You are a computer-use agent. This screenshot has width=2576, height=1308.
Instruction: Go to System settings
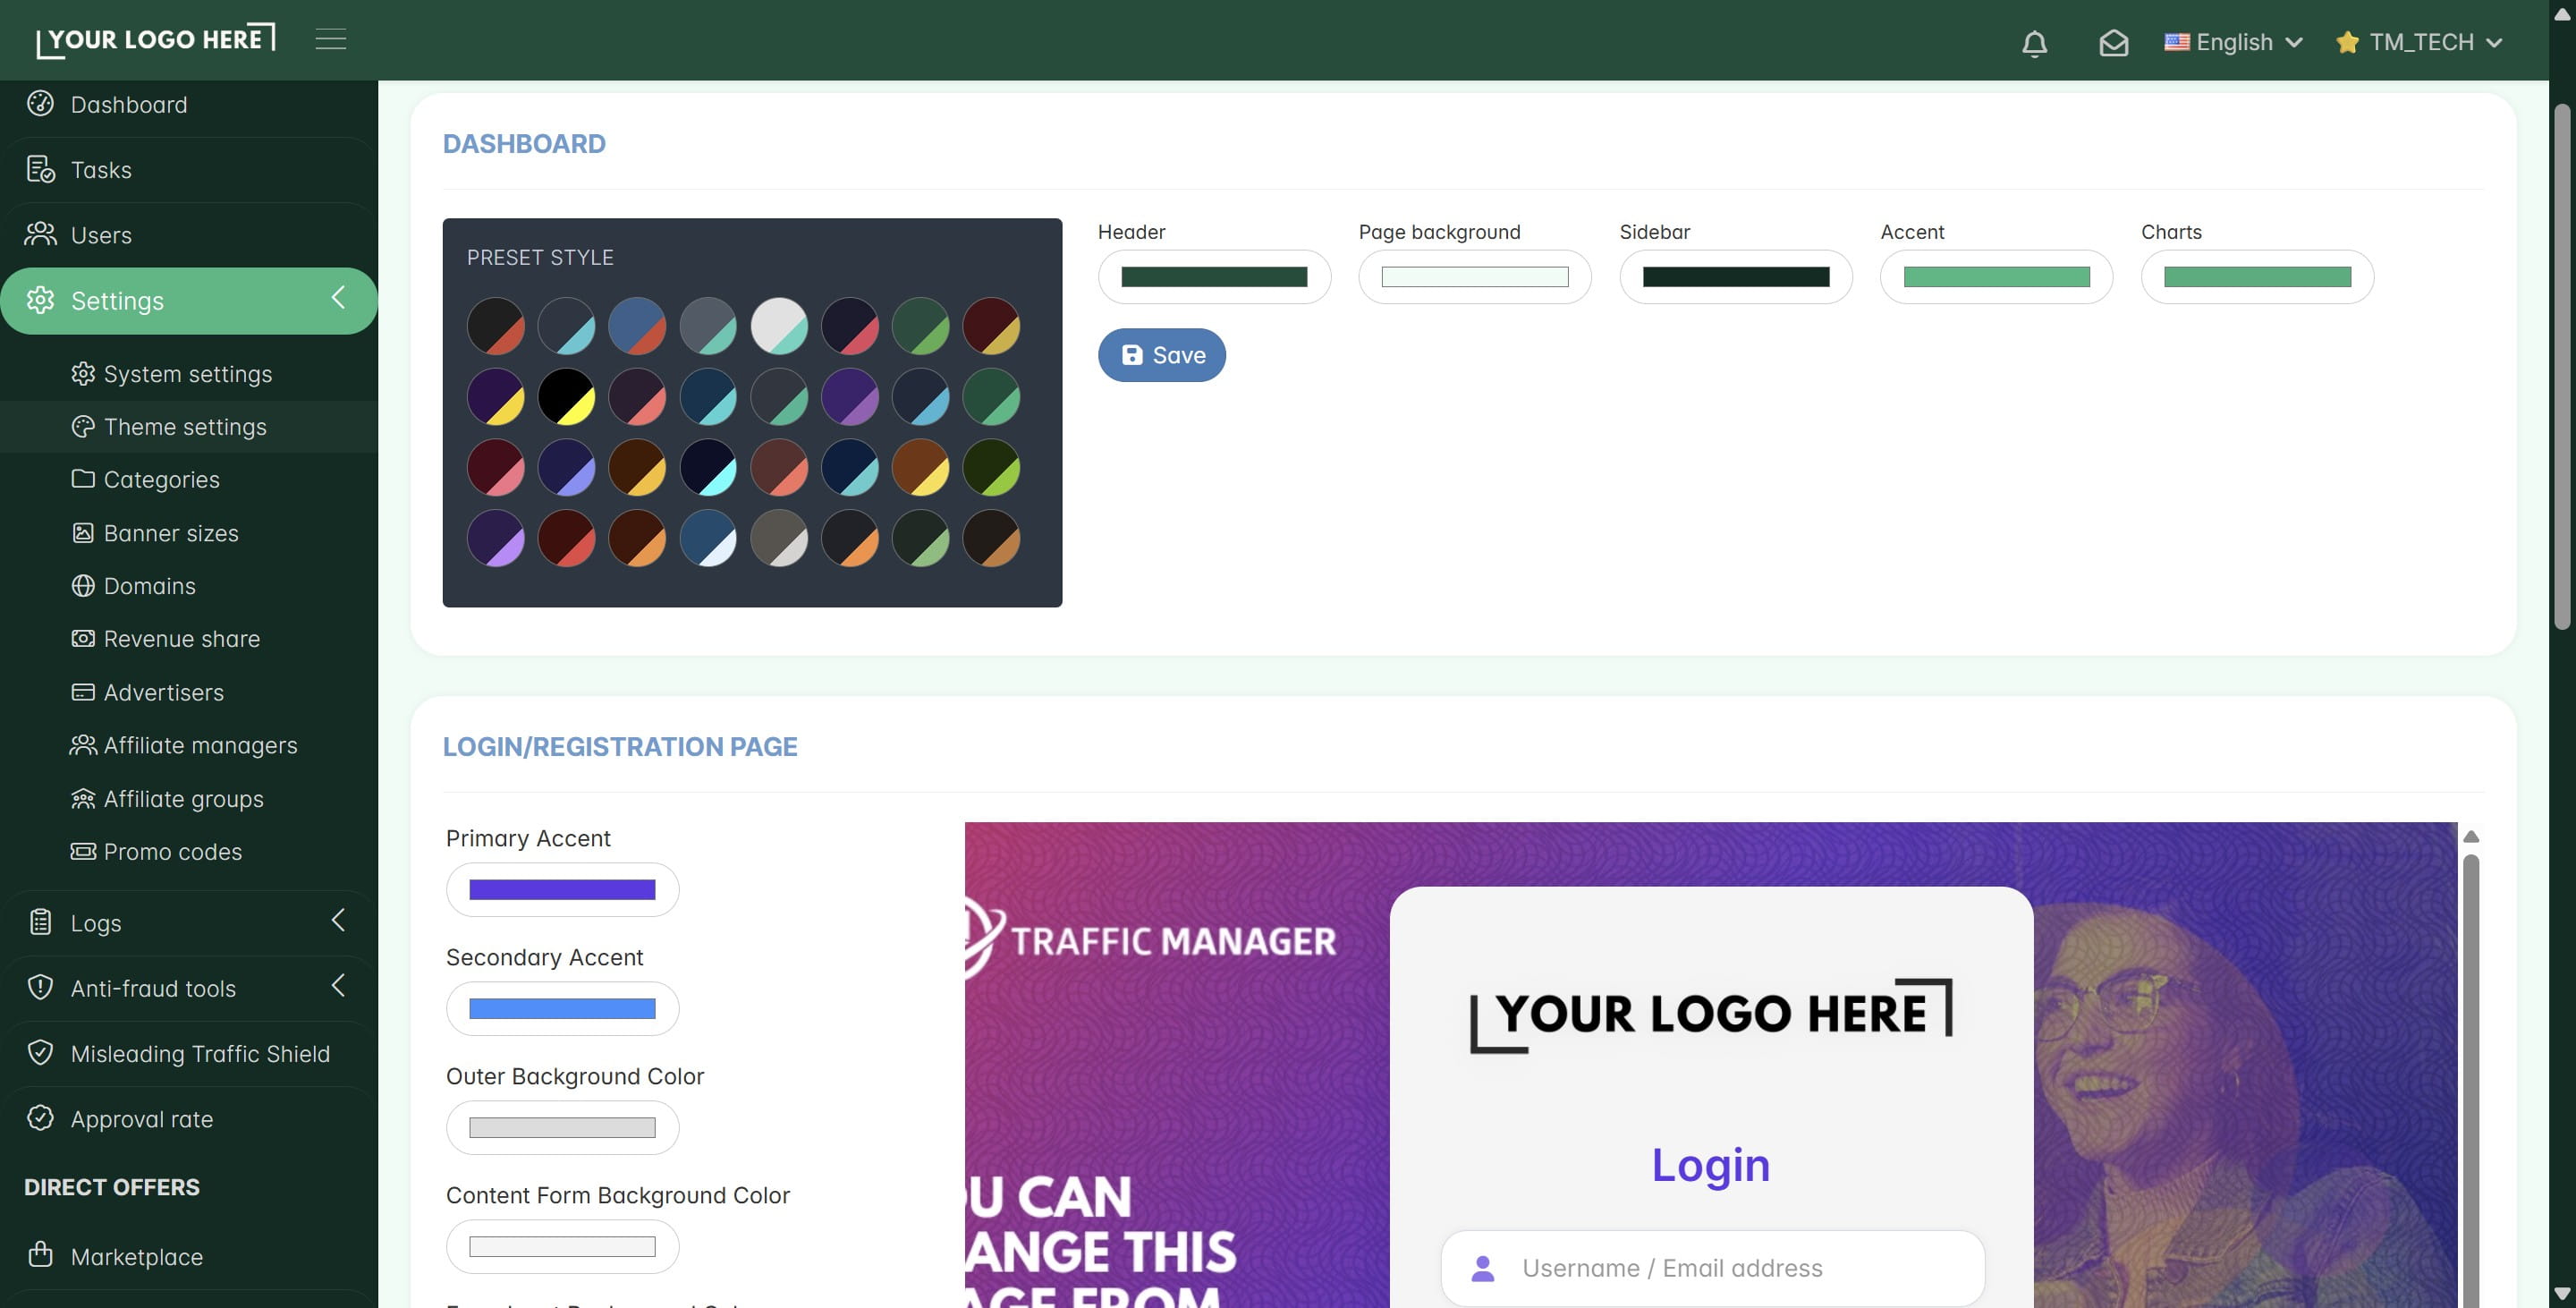pyautogui.click(x=188, y=373)
